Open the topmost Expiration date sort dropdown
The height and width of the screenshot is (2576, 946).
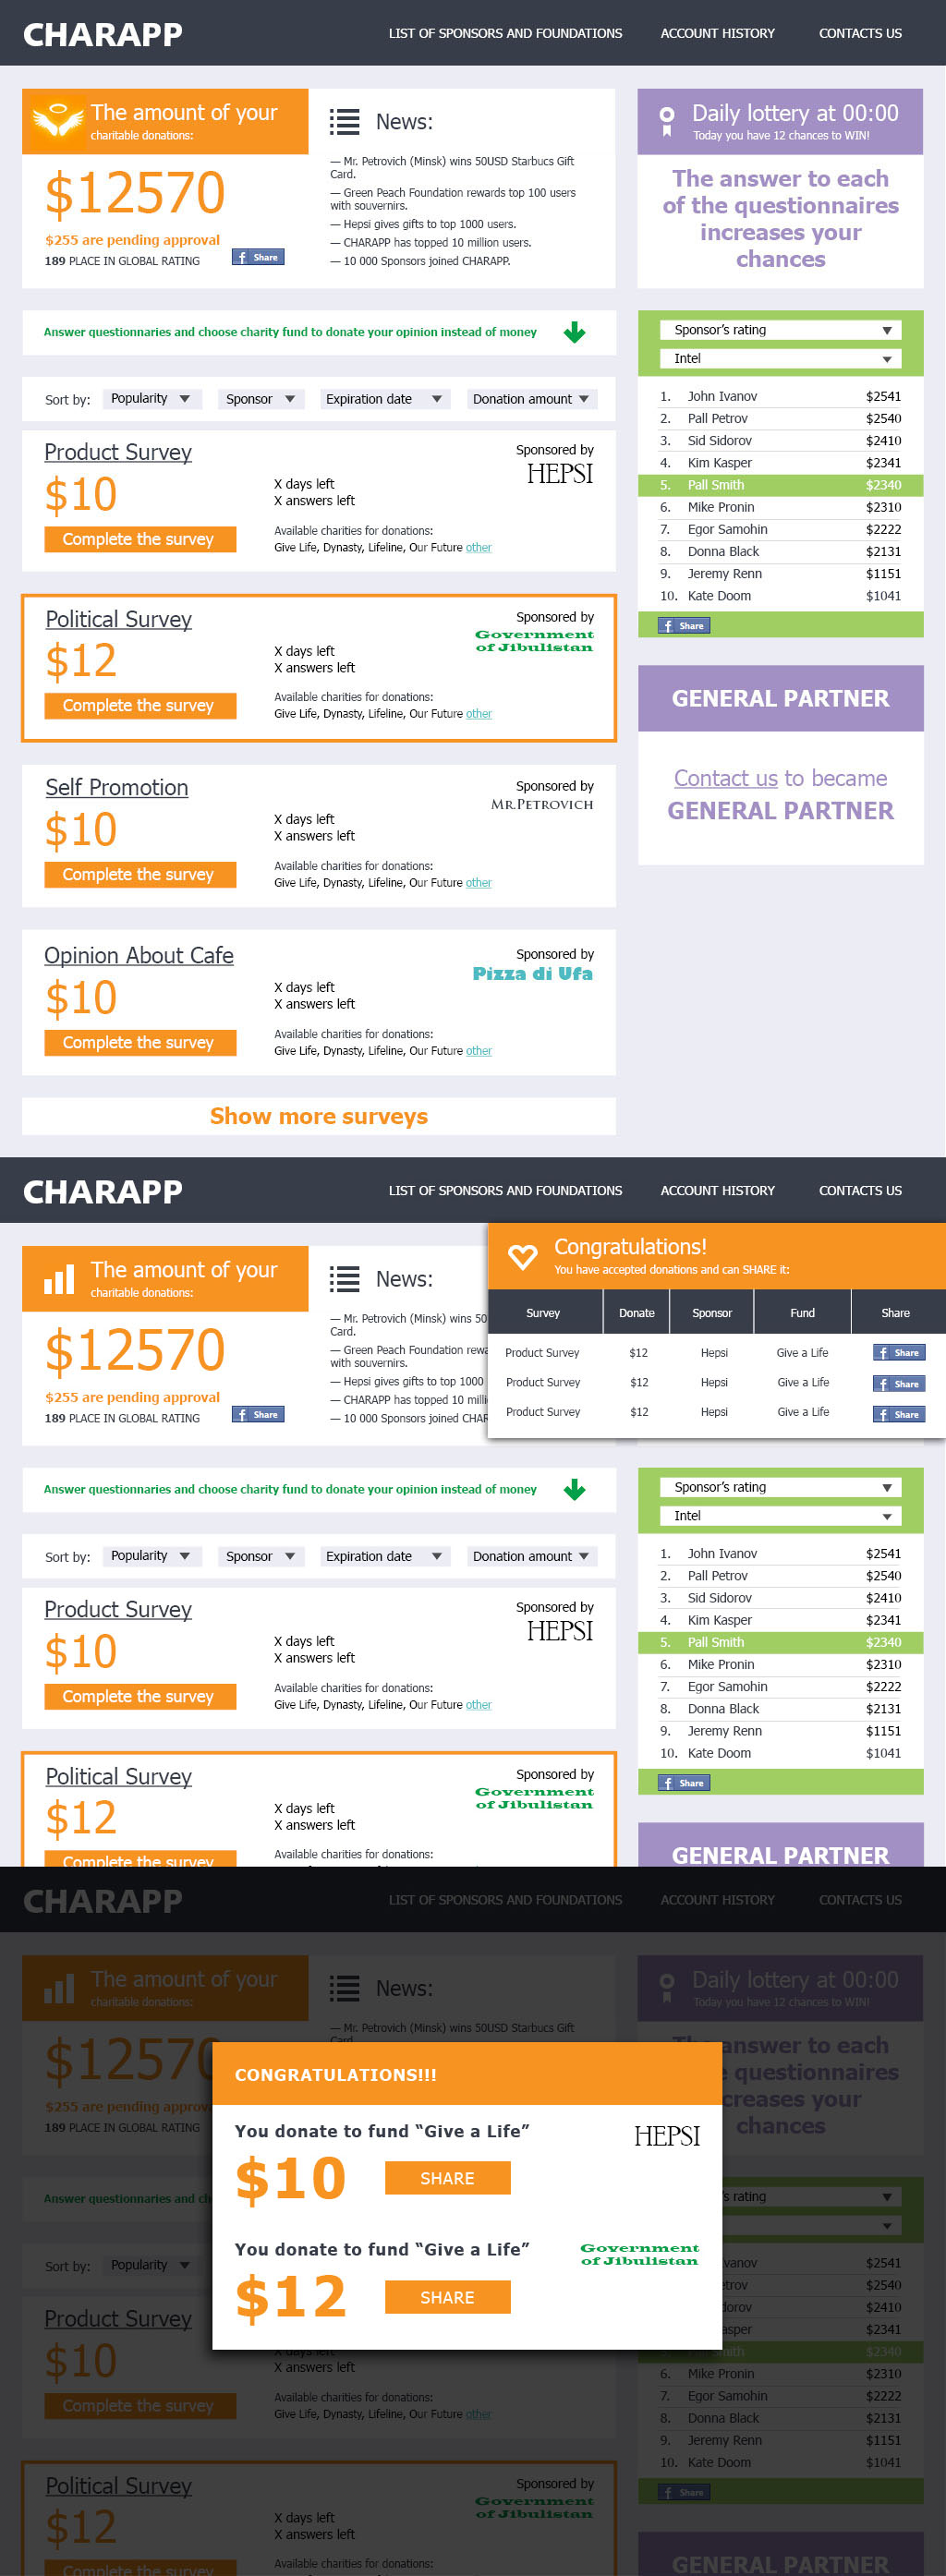[x=384, y=399]
